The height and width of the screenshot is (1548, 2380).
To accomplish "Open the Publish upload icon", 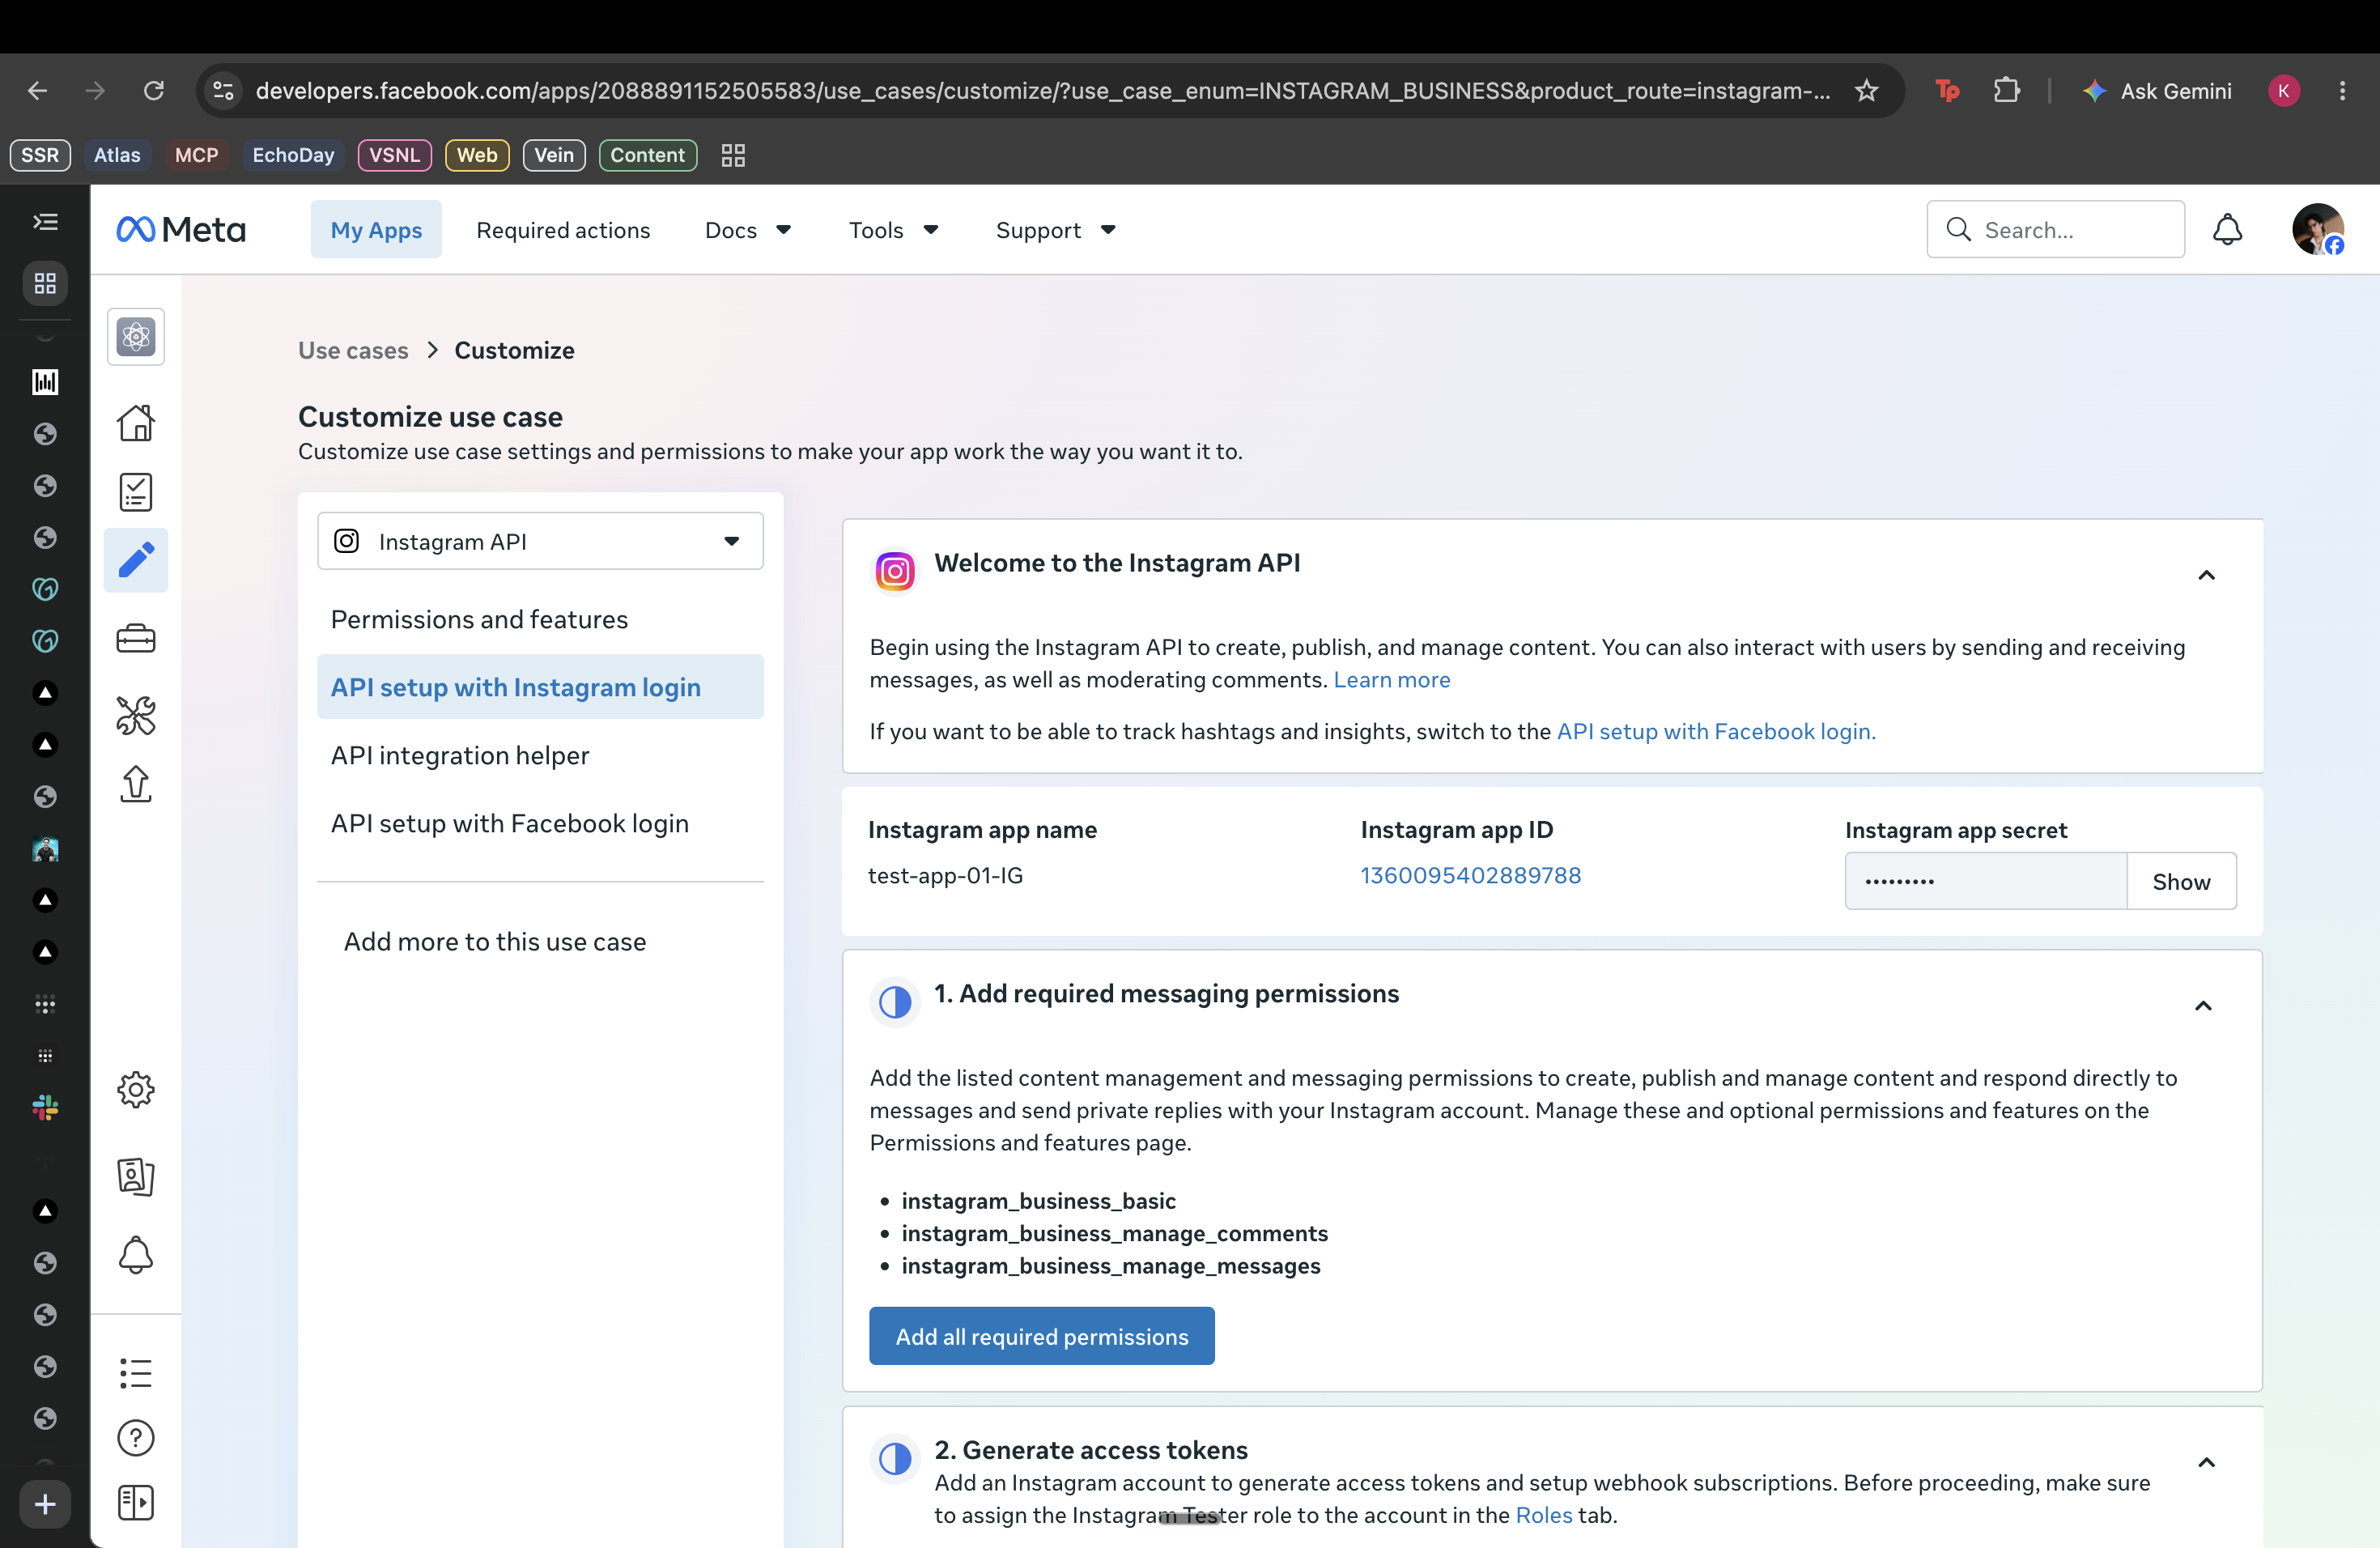I will click(x=136, y=784).
